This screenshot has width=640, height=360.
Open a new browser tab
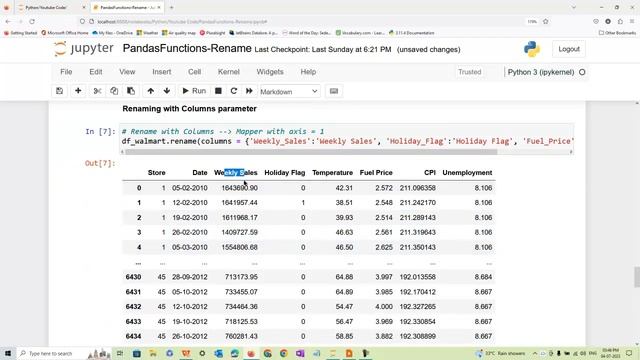(x=171, y=7)
